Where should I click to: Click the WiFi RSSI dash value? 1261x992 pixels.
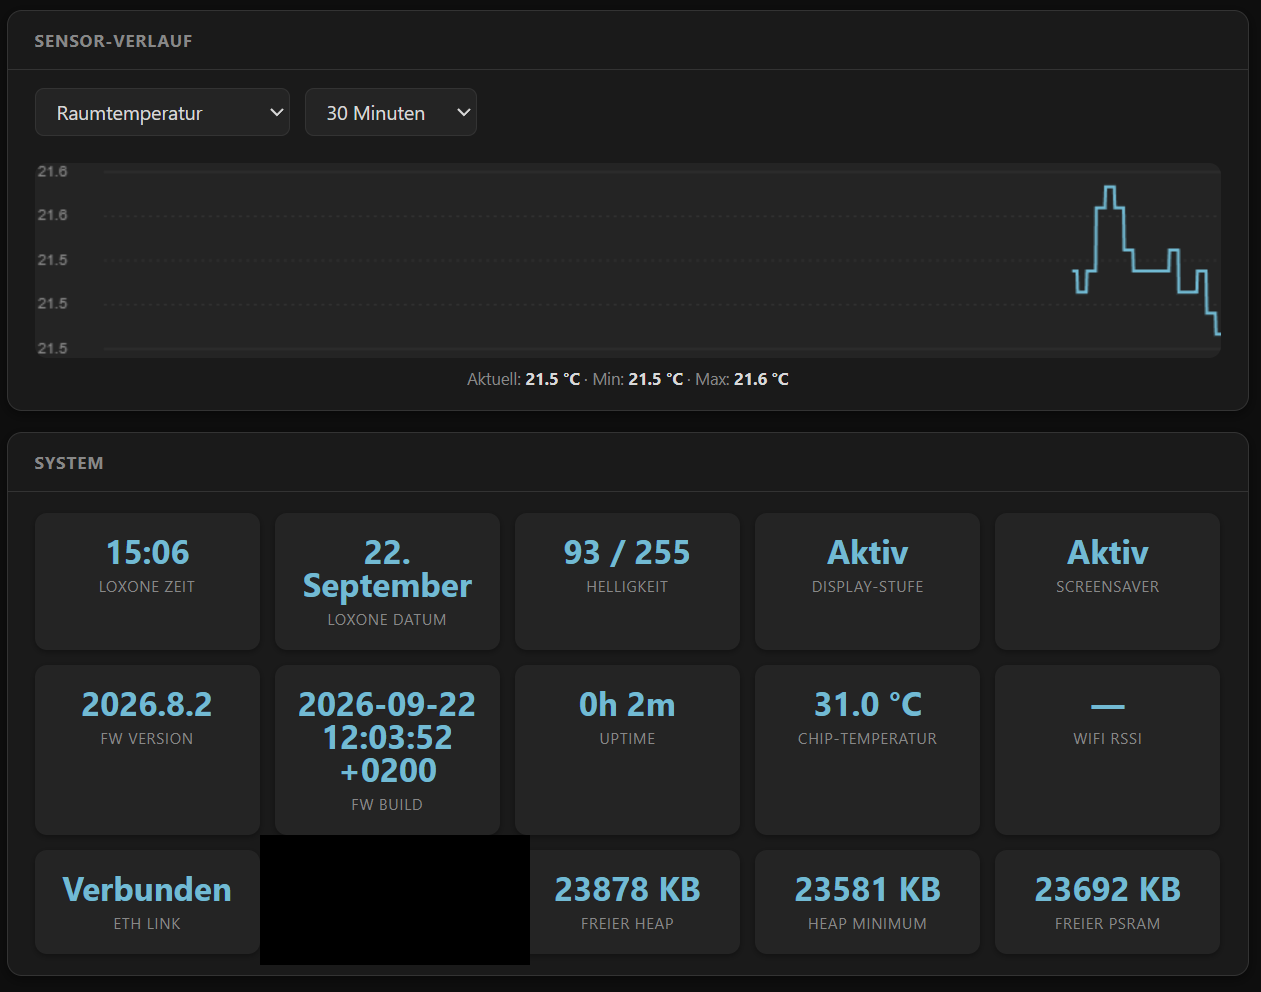click(1107, 706)
